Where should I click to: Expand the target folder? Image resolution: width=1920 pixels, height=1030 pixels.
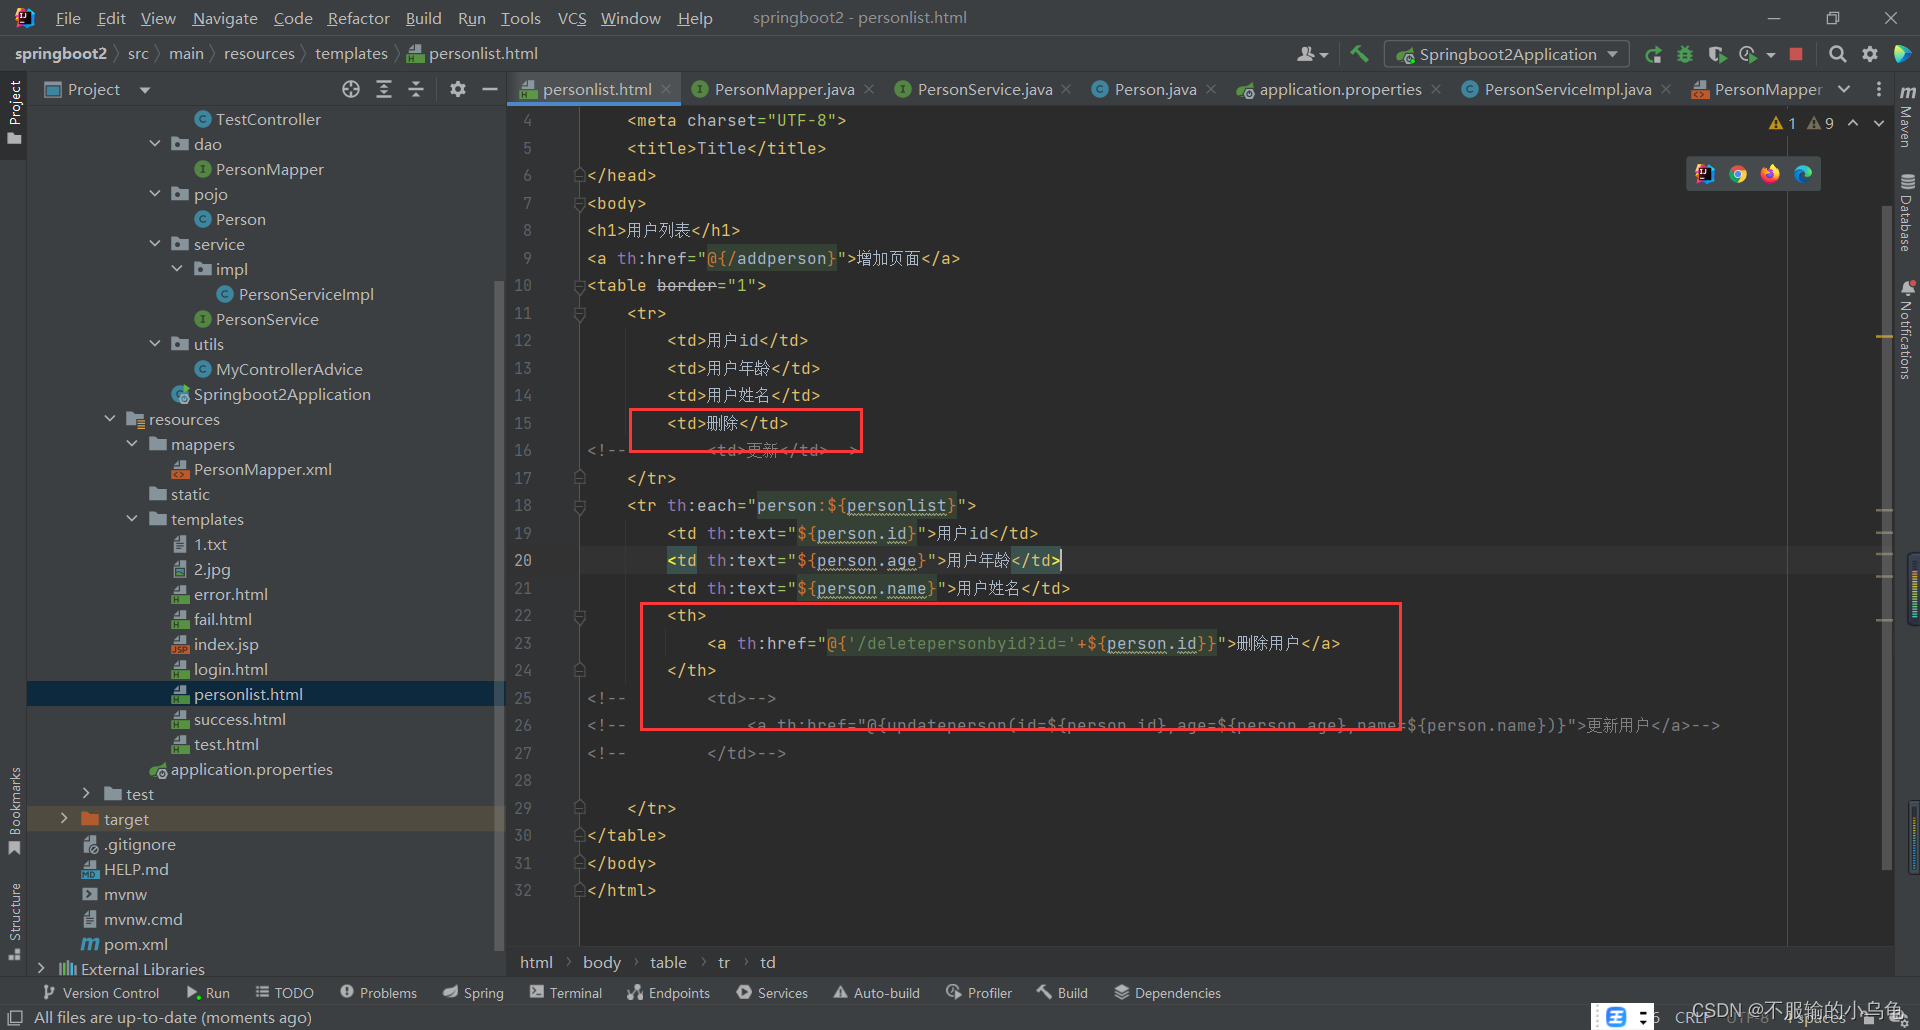65,819
